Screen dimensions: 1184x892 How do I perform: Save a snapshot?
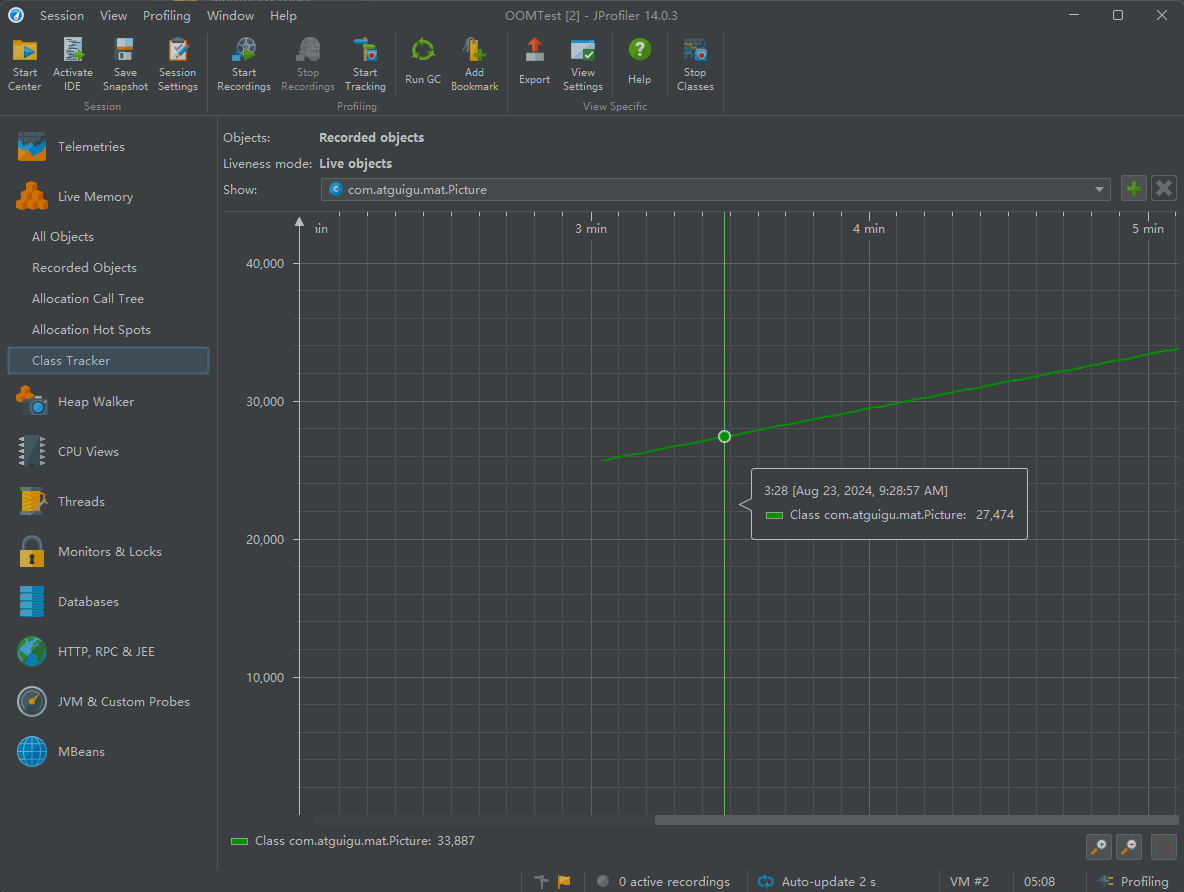click(125, 65)
